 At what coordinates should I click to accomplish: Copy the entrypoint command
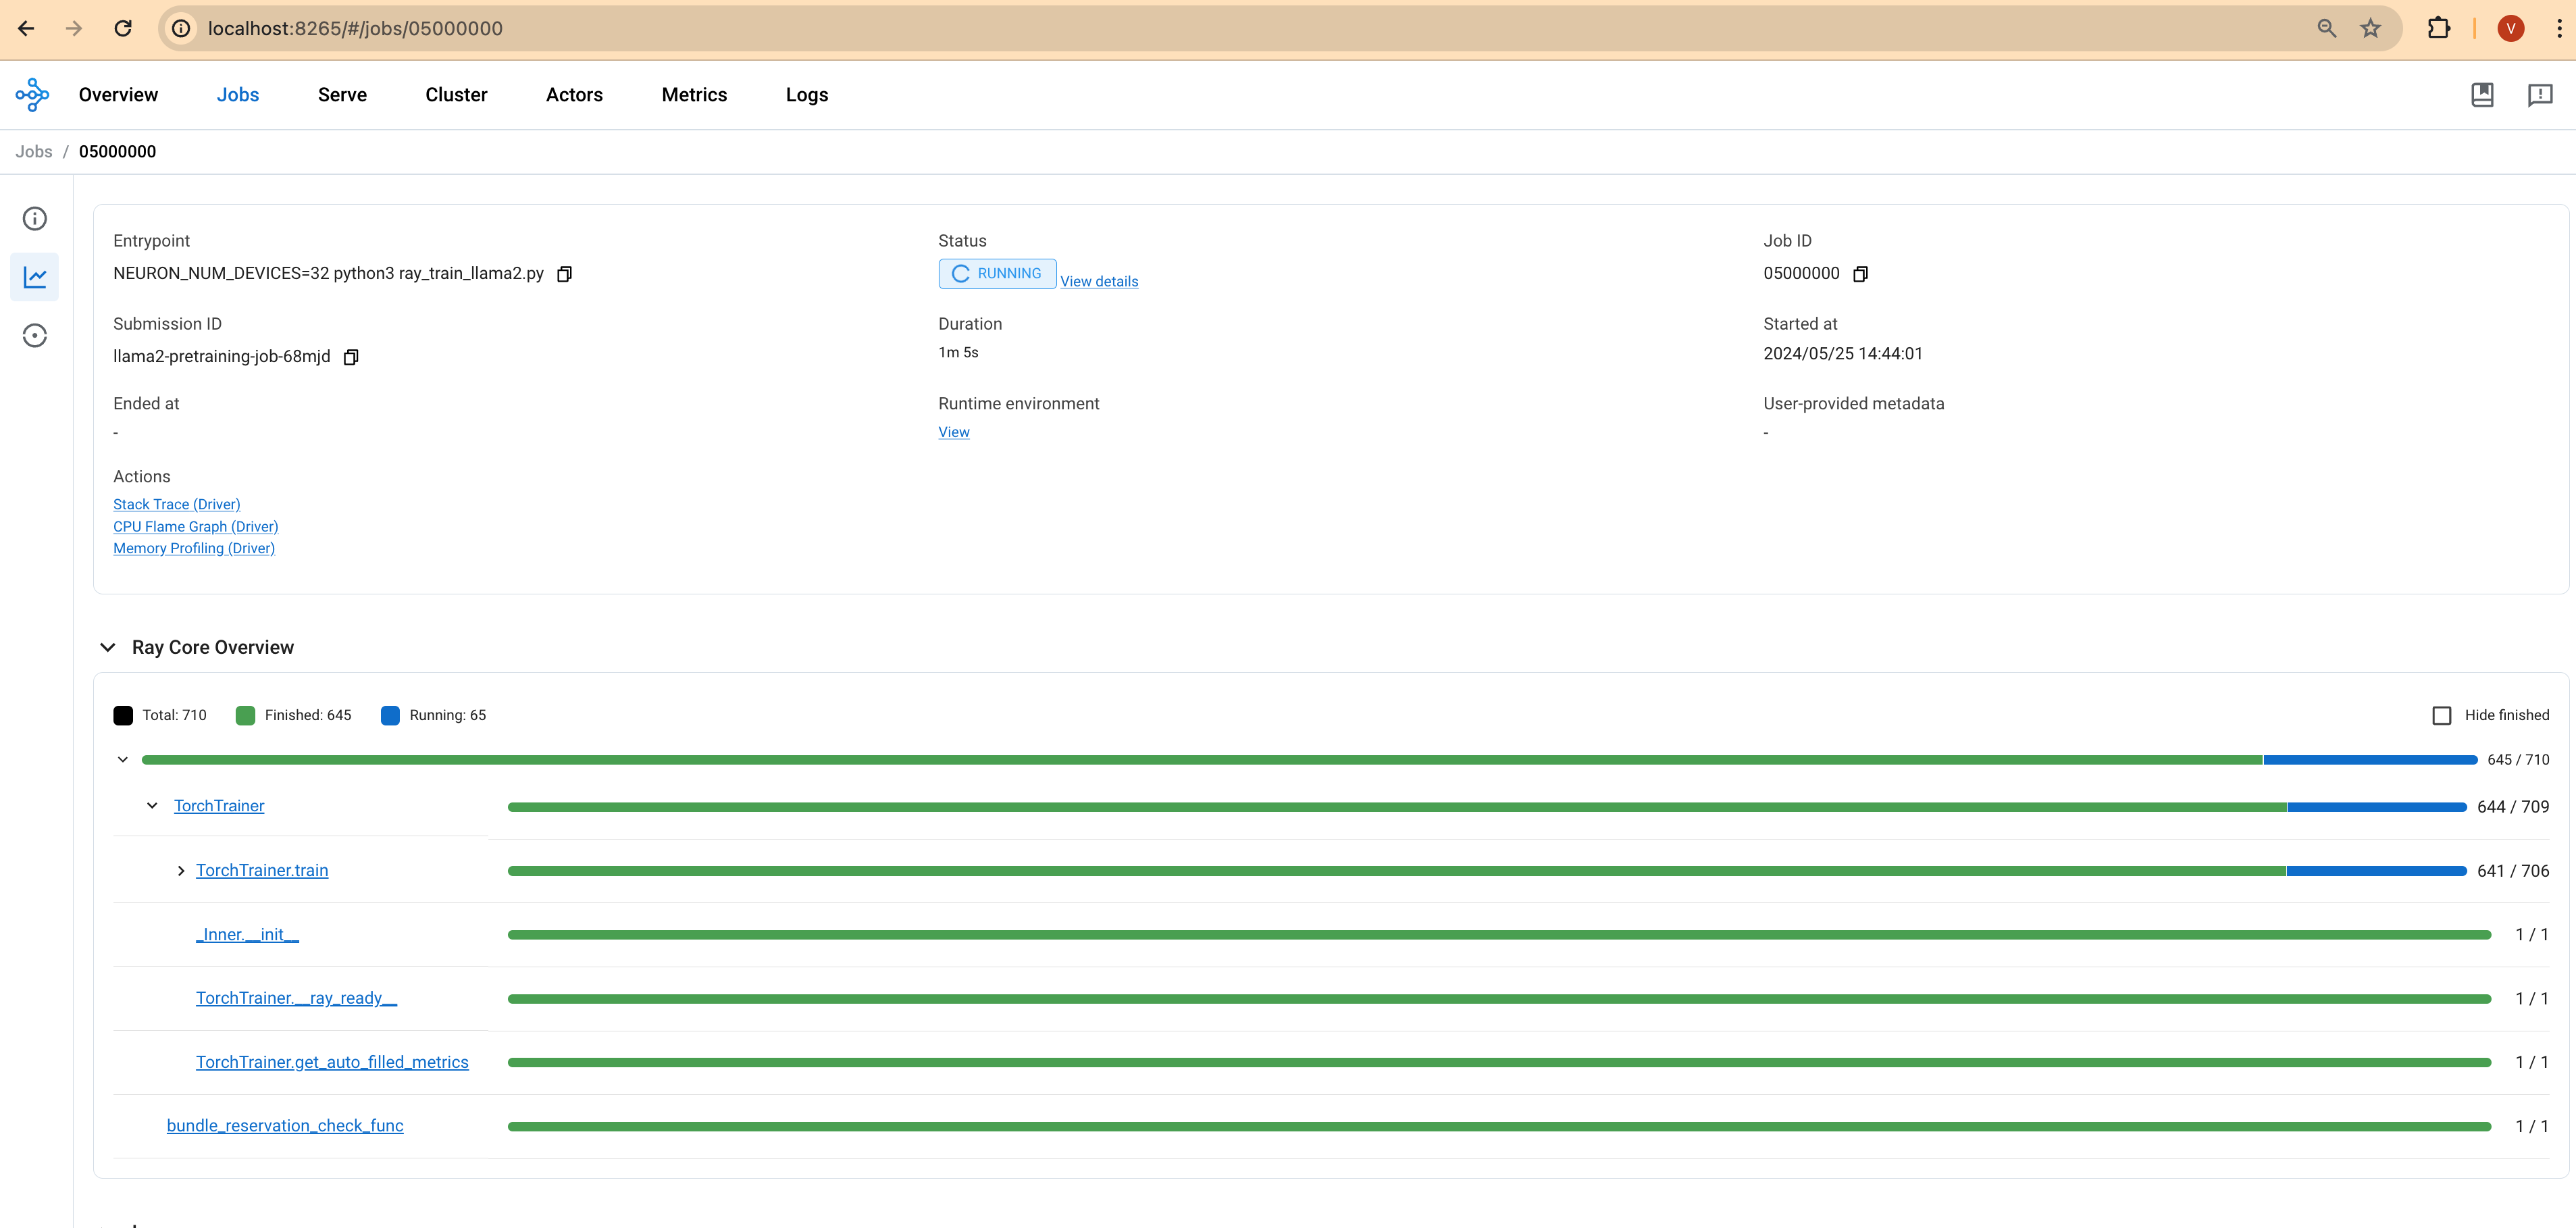point(564,274)
